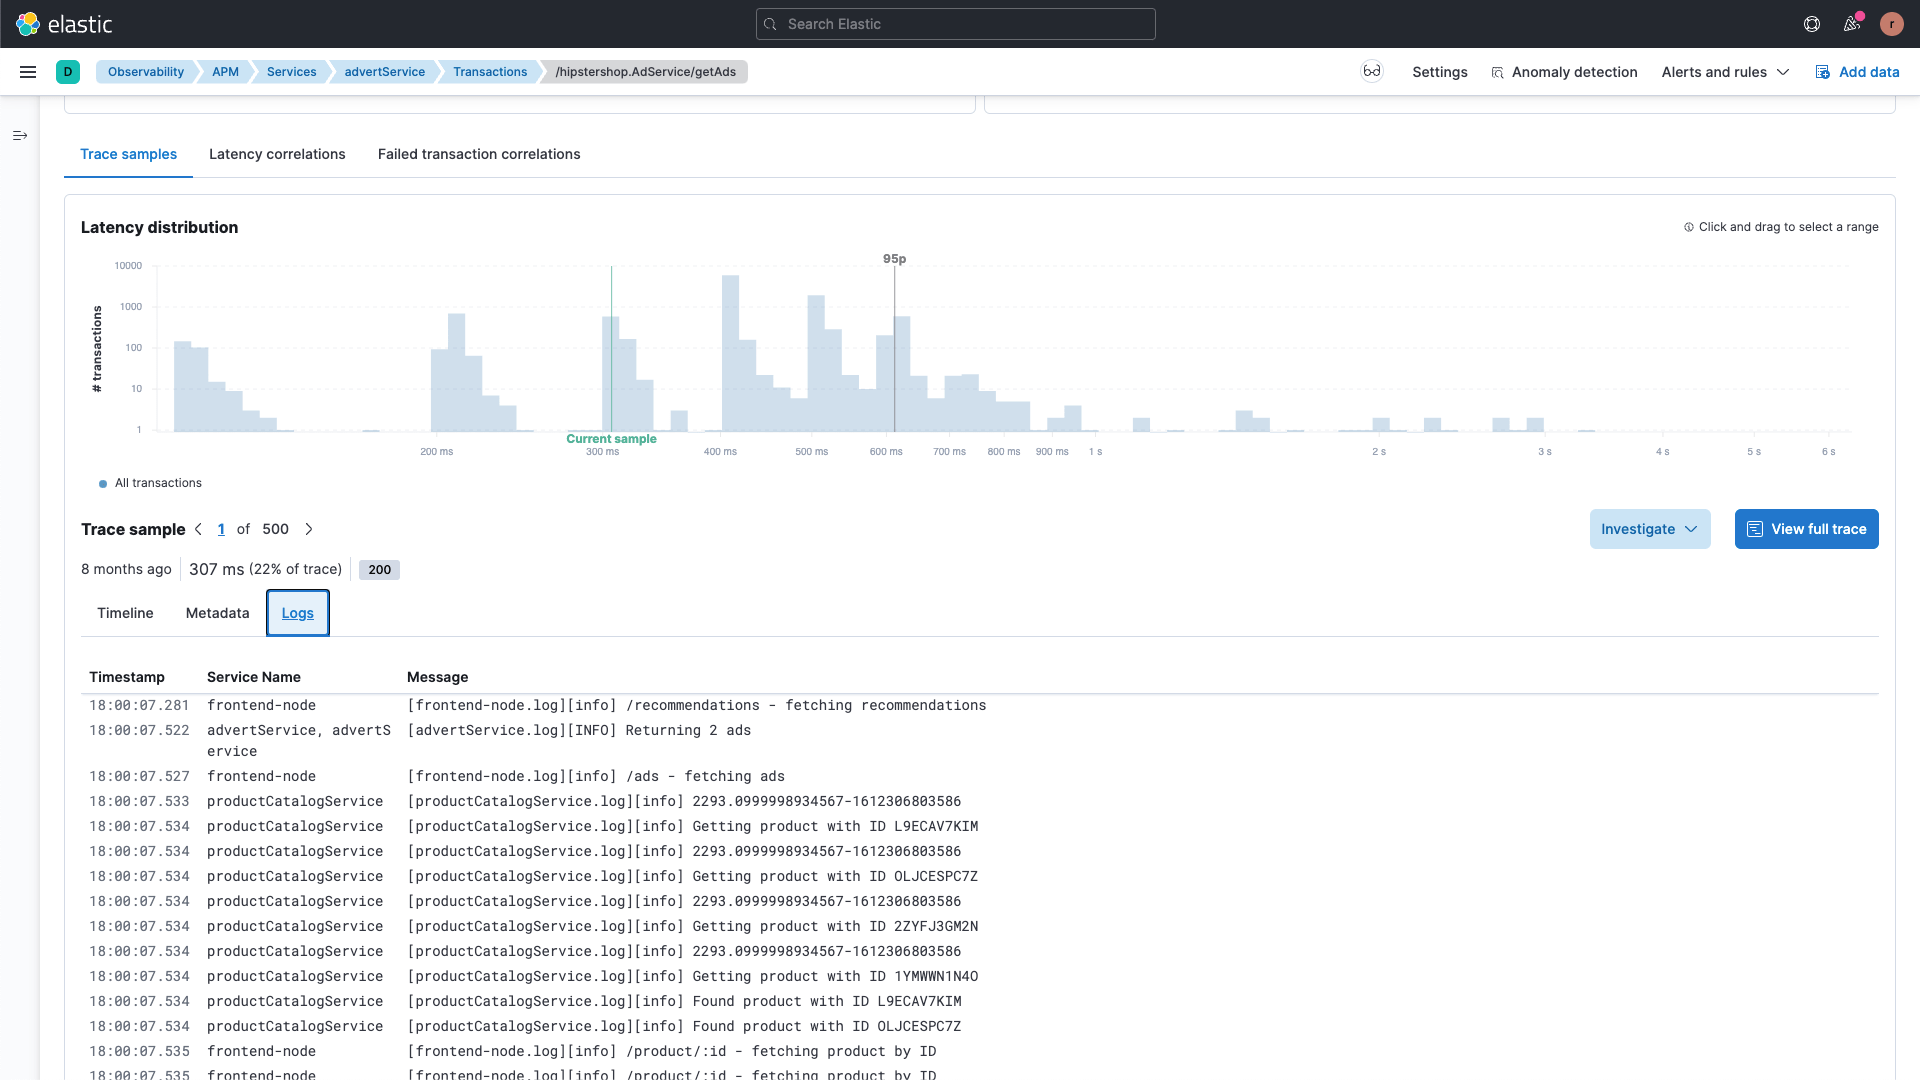Click the D space avatar

tap(68, 72)
